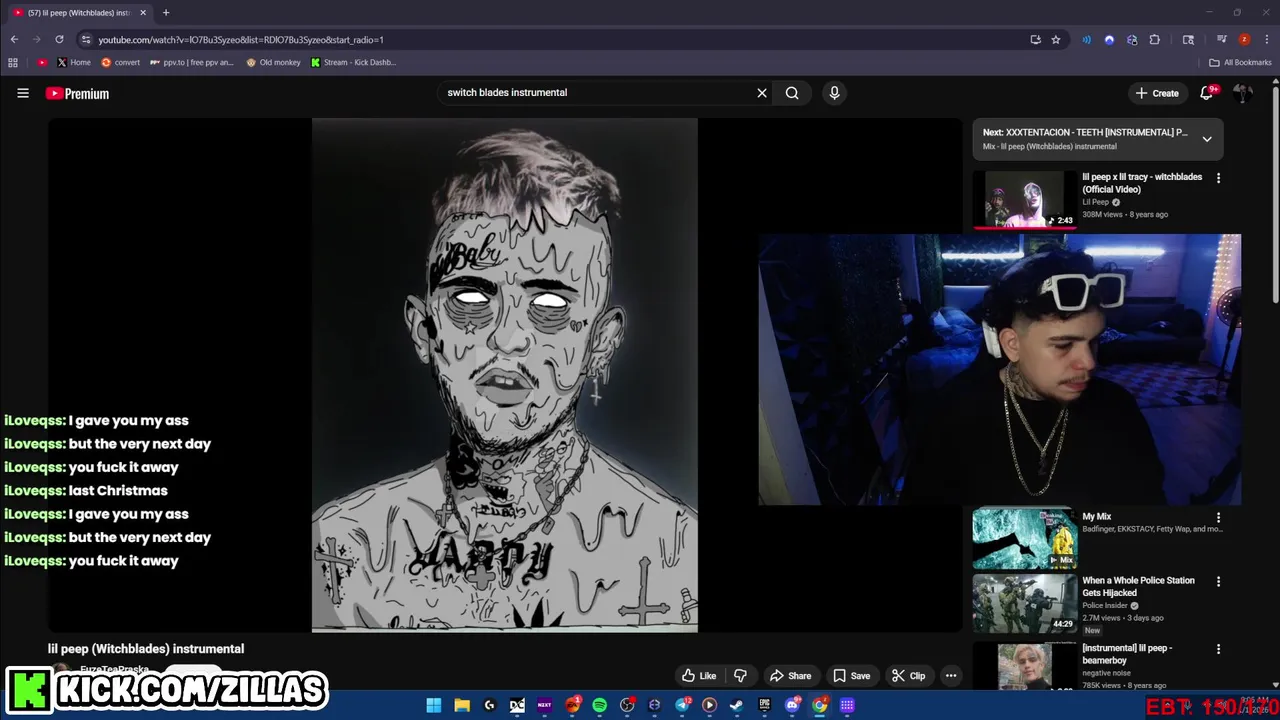
Task: Open the Chrome apps grid in bookmarks bar
Action: [x=13, y=62]
